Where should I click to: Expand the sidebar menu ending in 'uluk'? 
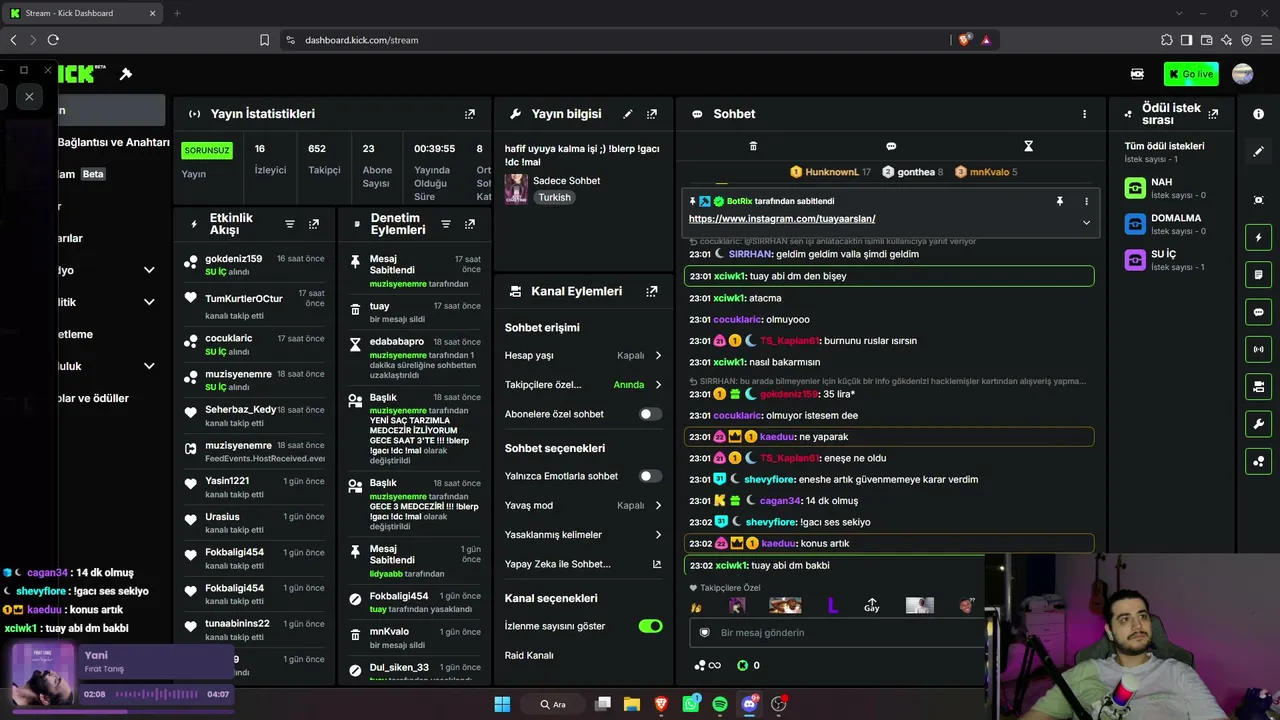pyautogui.click(x=149, y=366)
